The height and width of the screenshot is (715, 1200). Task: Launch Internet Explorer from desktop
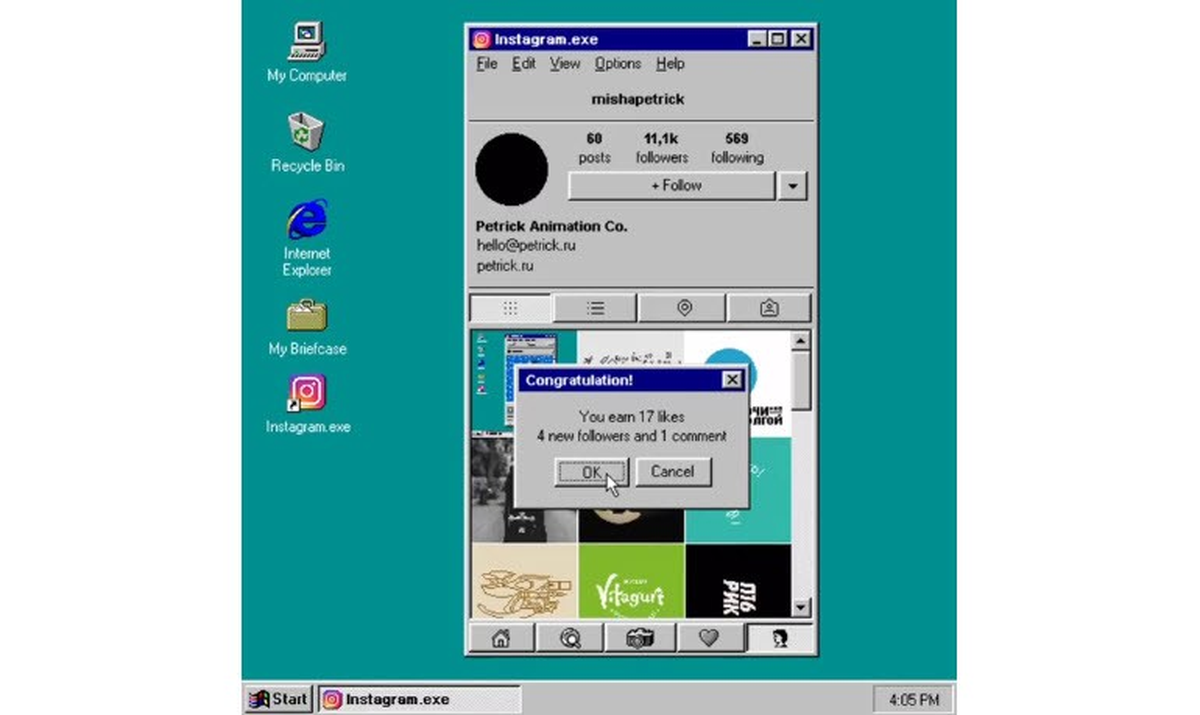tap(307, 238)
